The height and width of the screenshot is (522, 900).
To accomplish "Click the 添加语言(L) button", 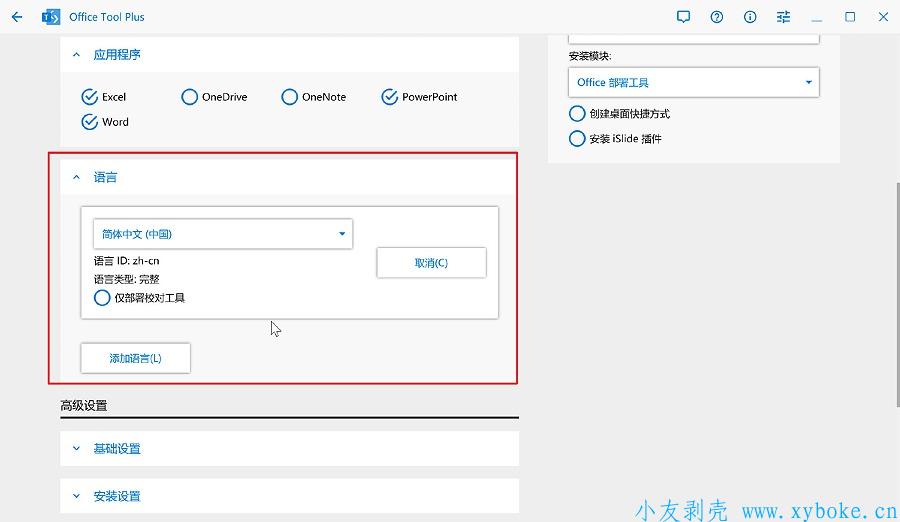I will 135,358.
